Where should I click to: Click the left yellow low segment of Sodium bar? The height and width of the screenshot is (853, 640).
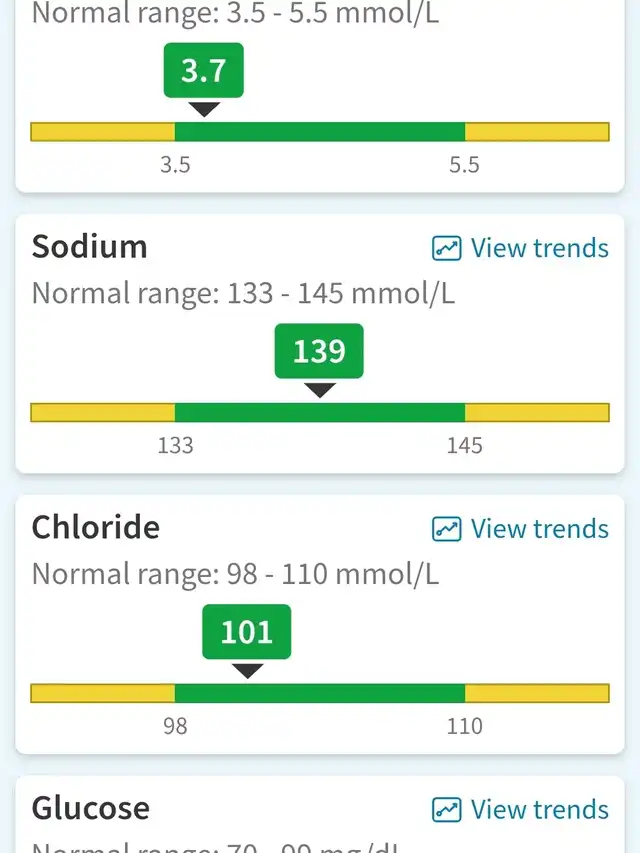pyautogui.click(x=102, y=413)
